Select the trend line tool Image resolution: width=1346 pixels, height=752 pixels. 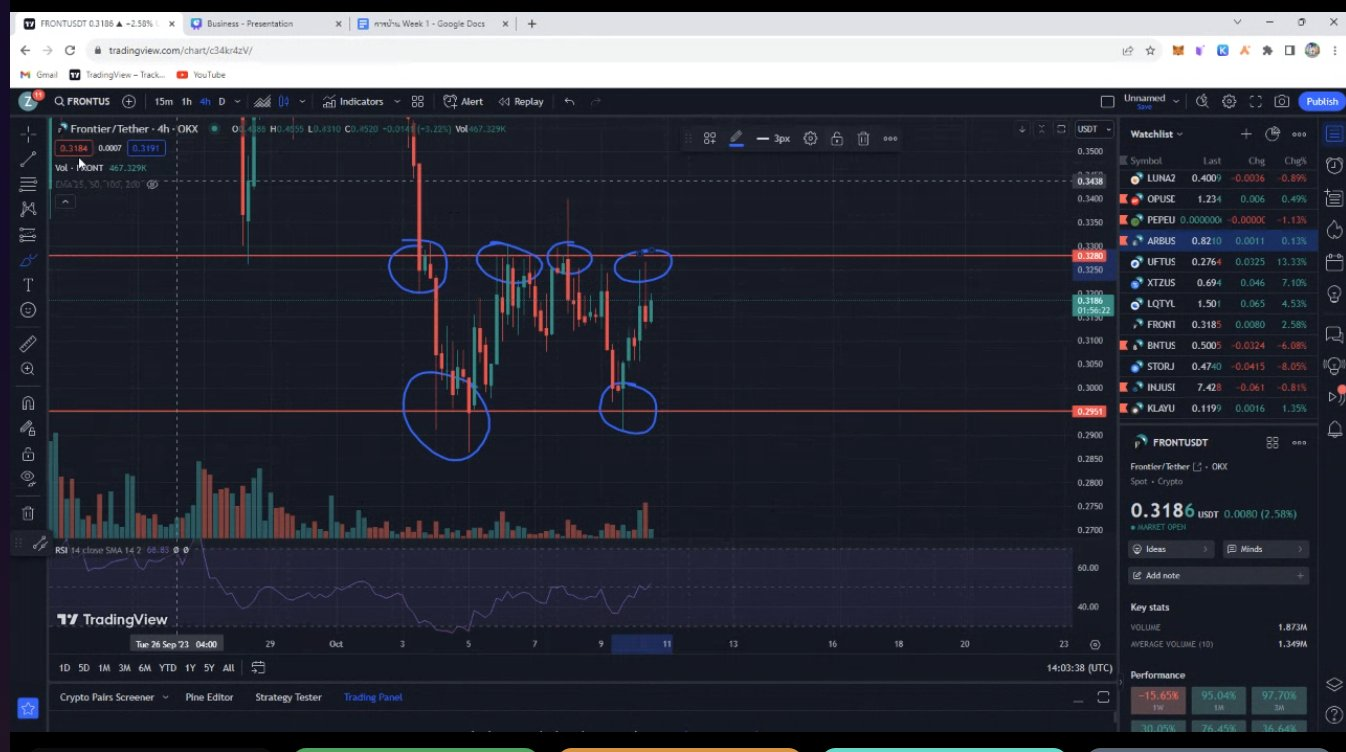tap(28, 158)
